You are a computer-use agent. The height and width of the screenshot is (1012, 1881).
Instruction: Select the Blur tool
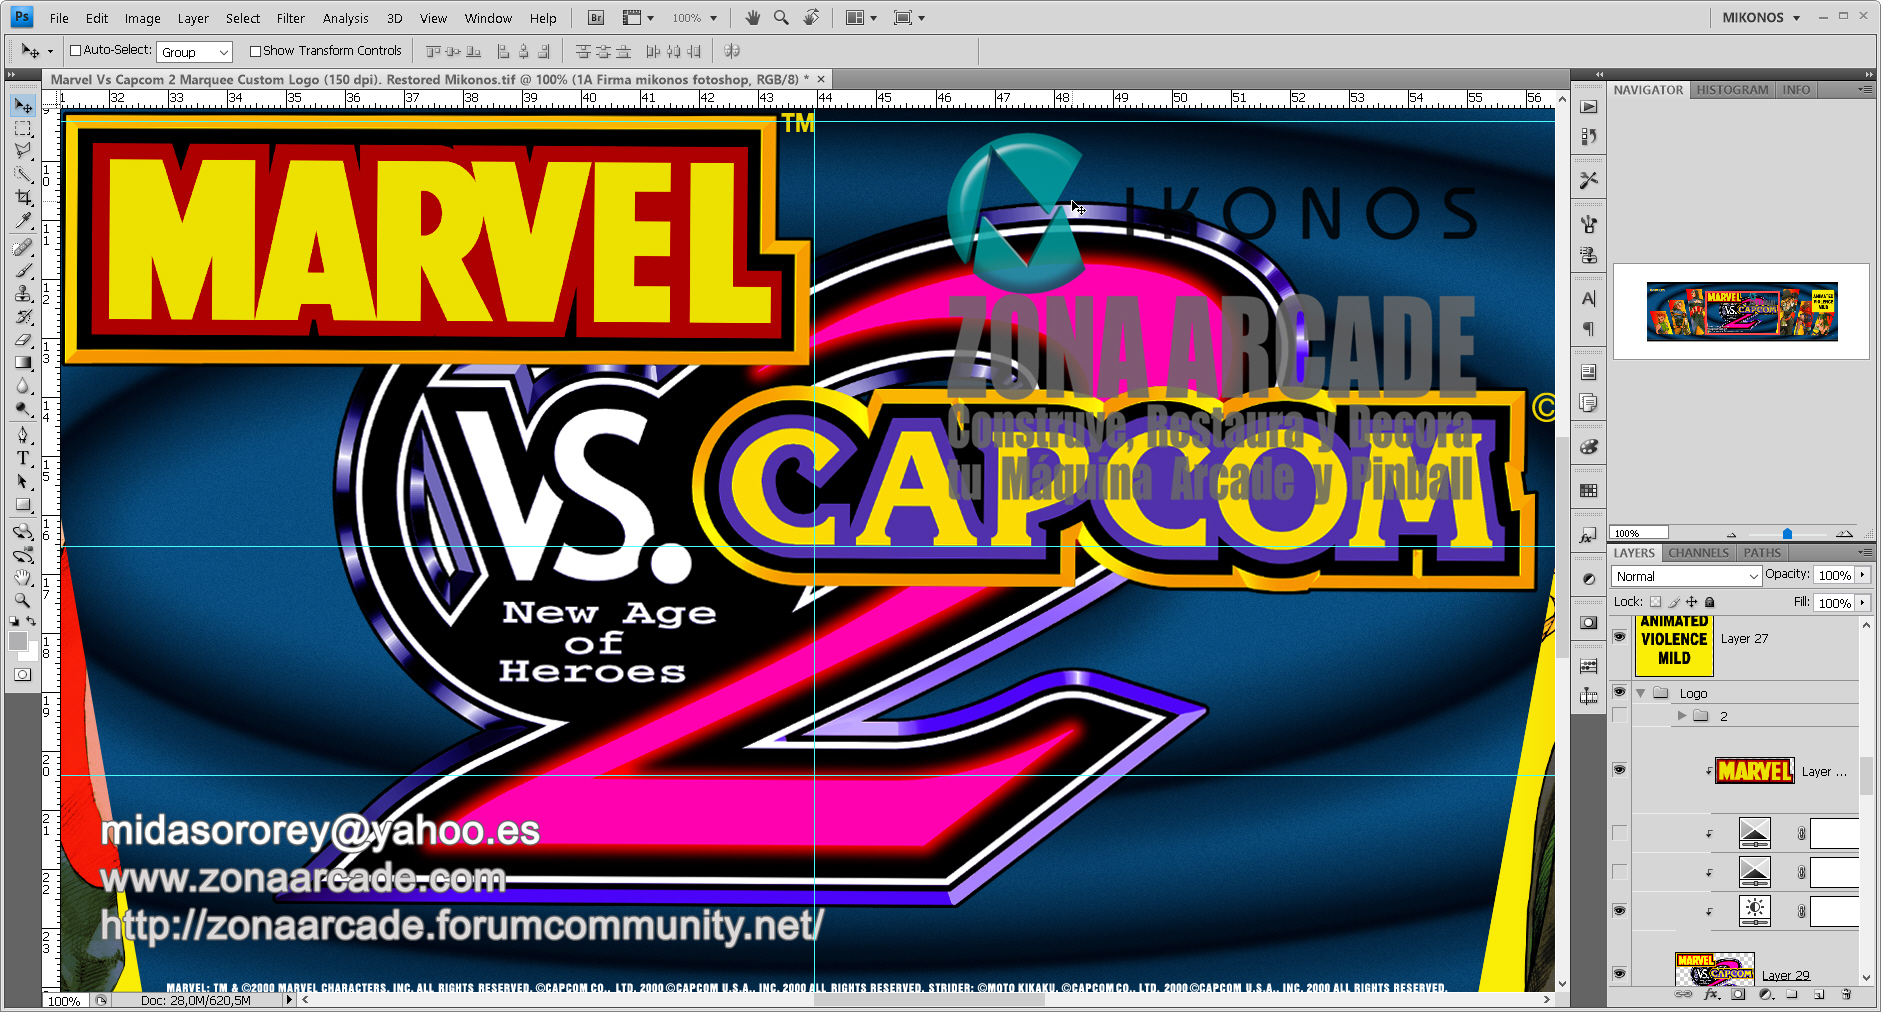(23, 385)
